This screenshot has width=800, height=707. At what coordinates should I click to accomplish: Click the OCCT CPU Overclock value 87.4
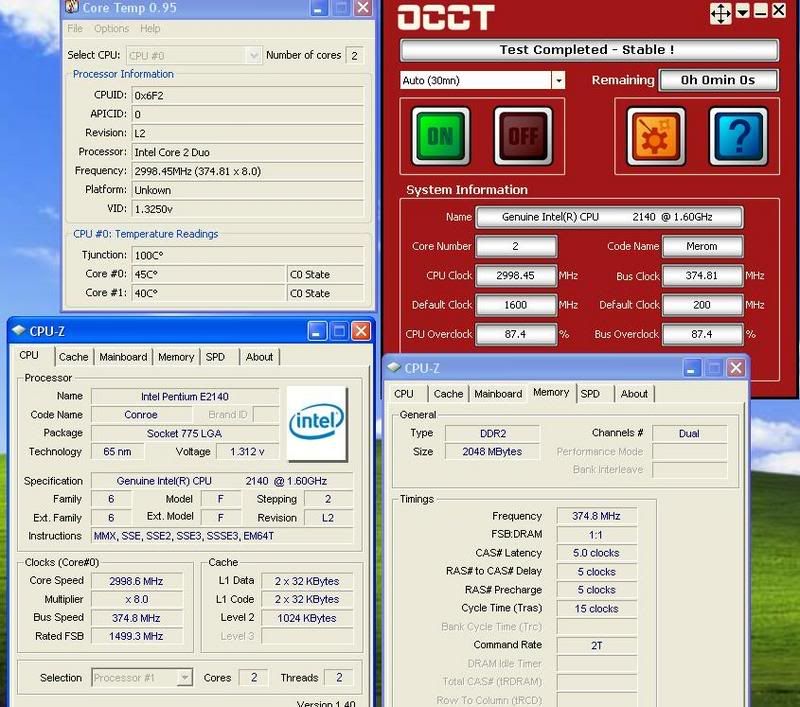click(x=515, y=334)
